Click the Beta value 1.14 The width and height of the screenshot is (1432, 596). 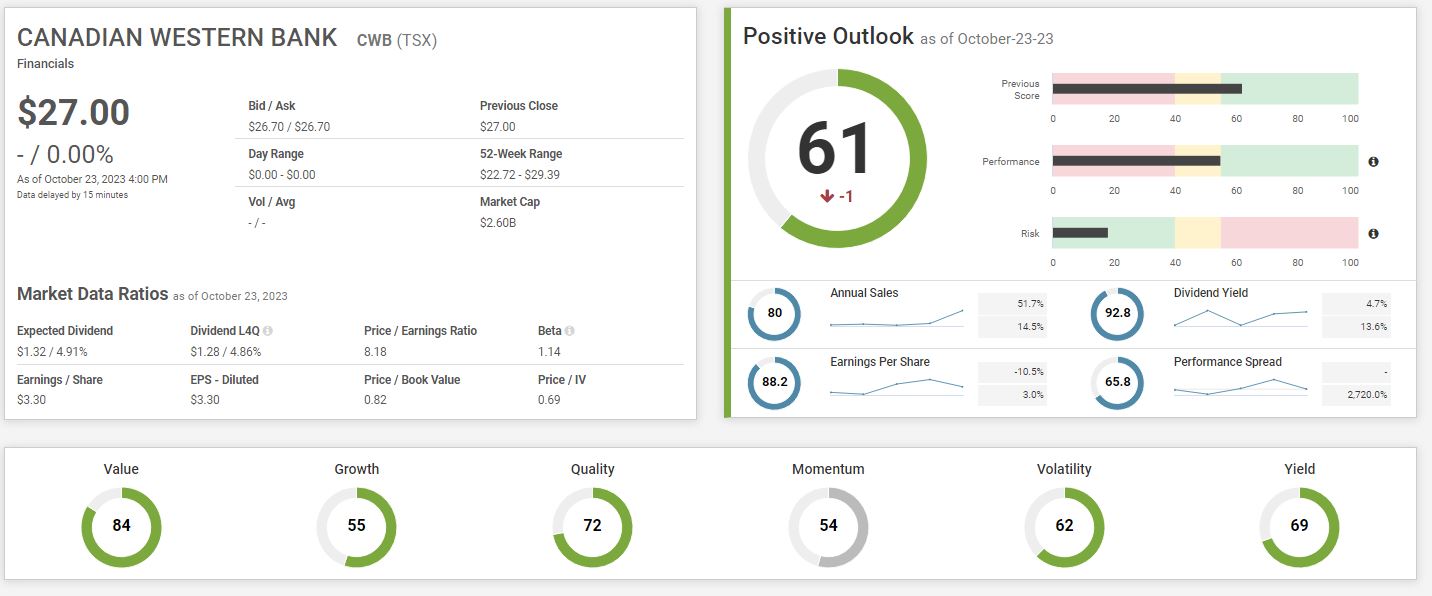coord(549,352)
